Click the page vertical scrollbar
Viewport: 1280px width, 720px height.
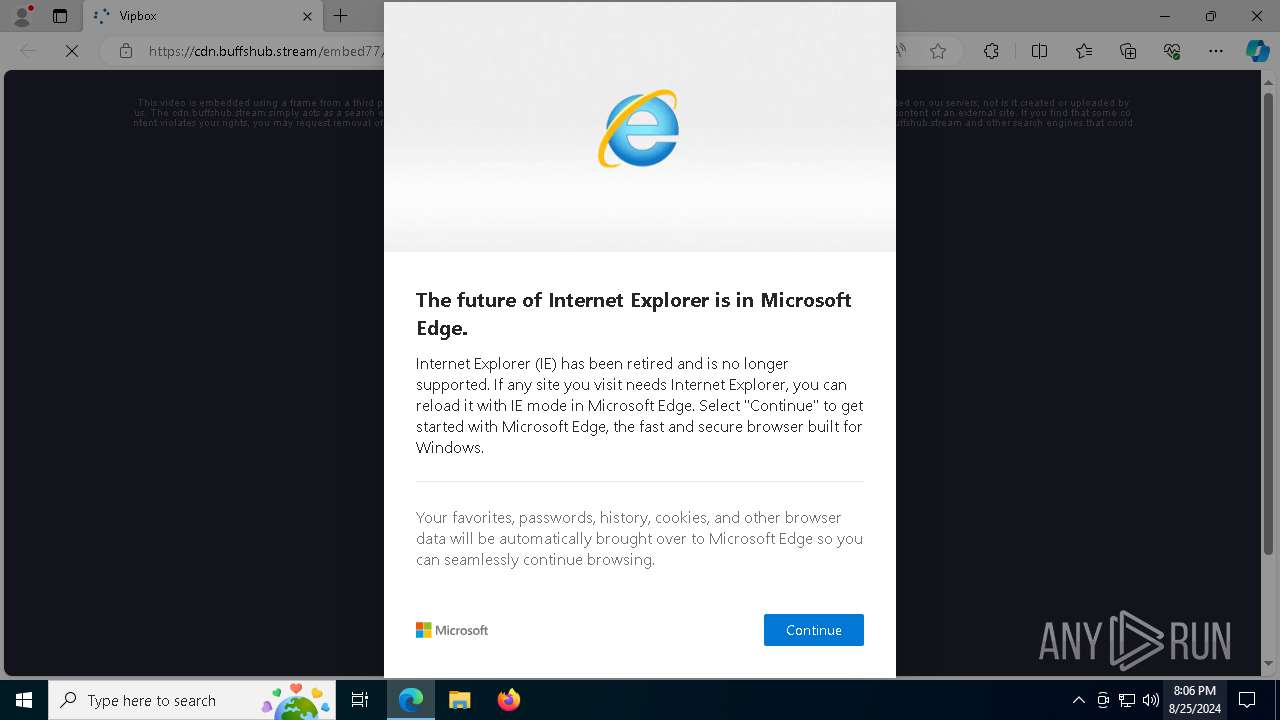tap(1268, 375)
